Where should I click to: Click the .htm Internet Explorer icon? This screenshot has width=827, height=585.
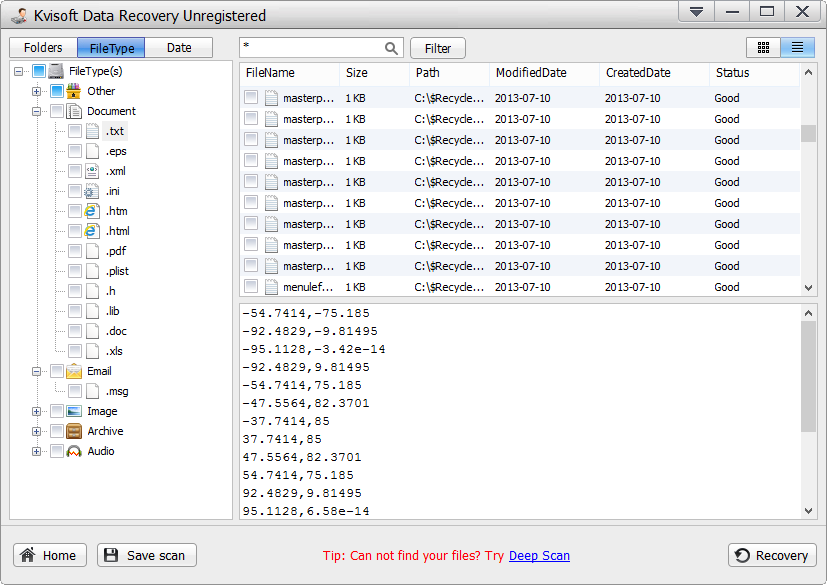pyautogui.click(x=92, y=212)
